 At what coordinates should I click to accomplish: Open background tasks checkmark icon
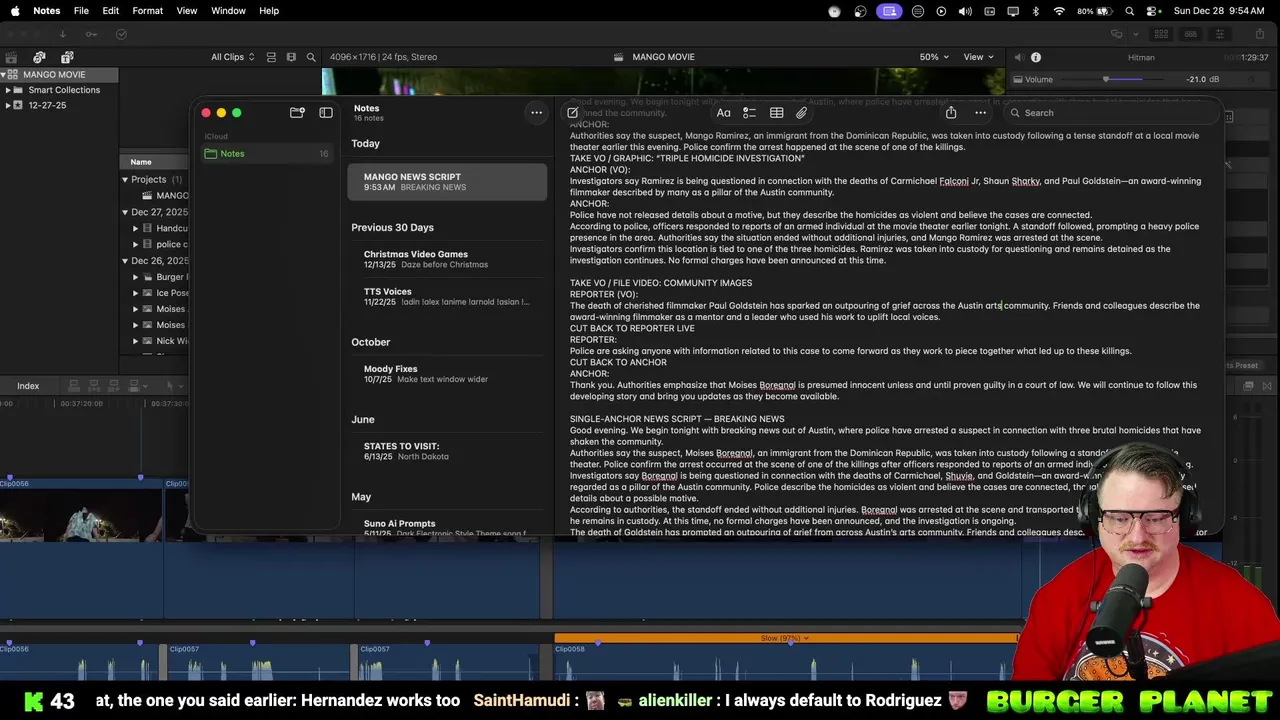tap(121, 34)
